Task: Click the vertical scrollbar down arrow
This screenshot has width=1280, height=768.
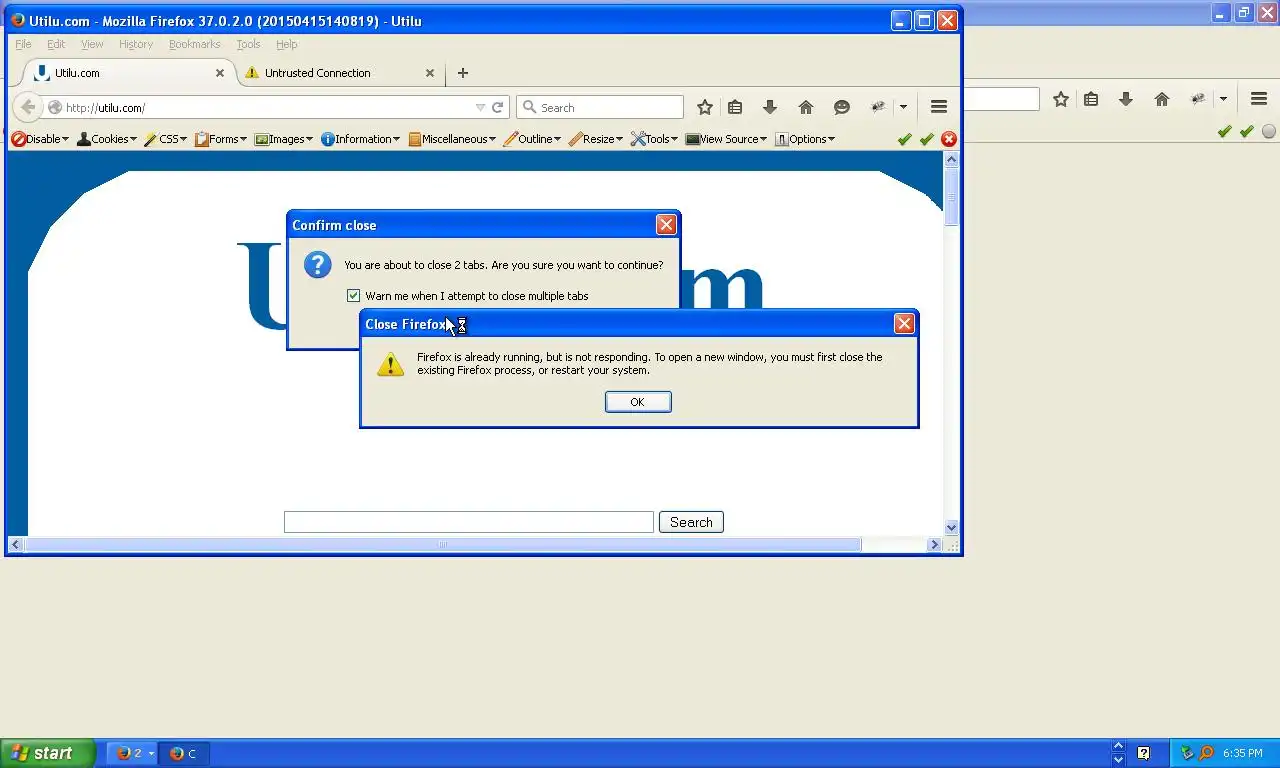Action: tap(951, 527)
